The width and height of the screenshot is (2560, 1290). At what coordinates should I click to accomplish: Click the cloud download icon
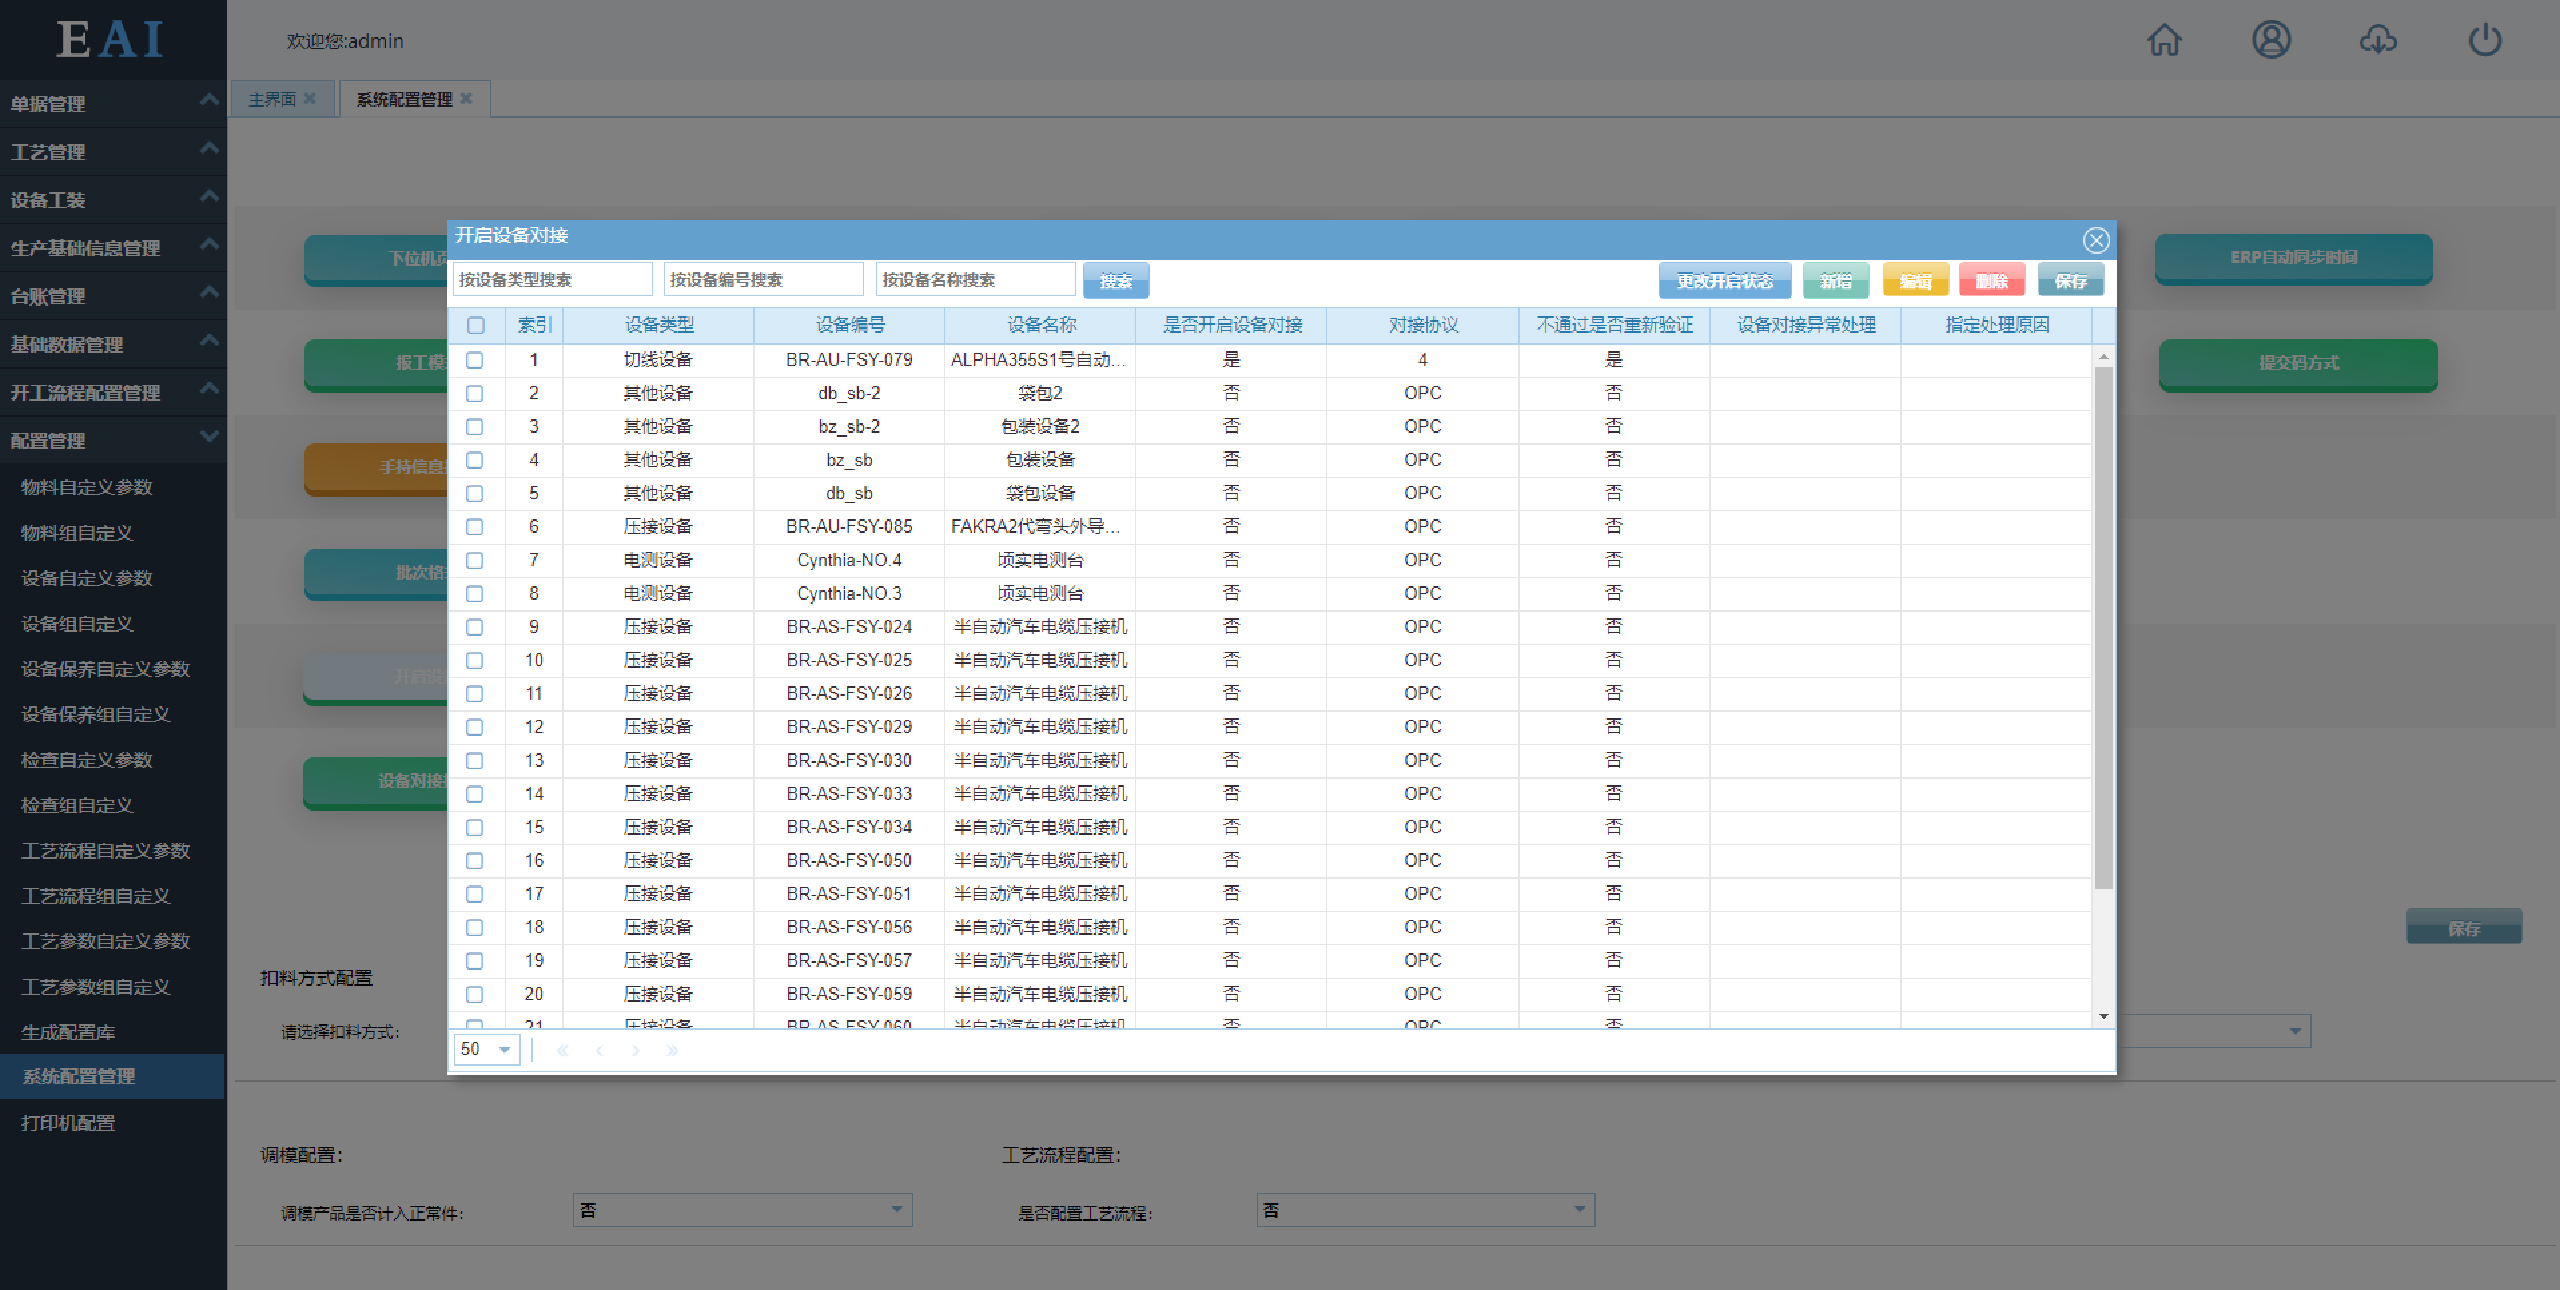click(2378, 40)
